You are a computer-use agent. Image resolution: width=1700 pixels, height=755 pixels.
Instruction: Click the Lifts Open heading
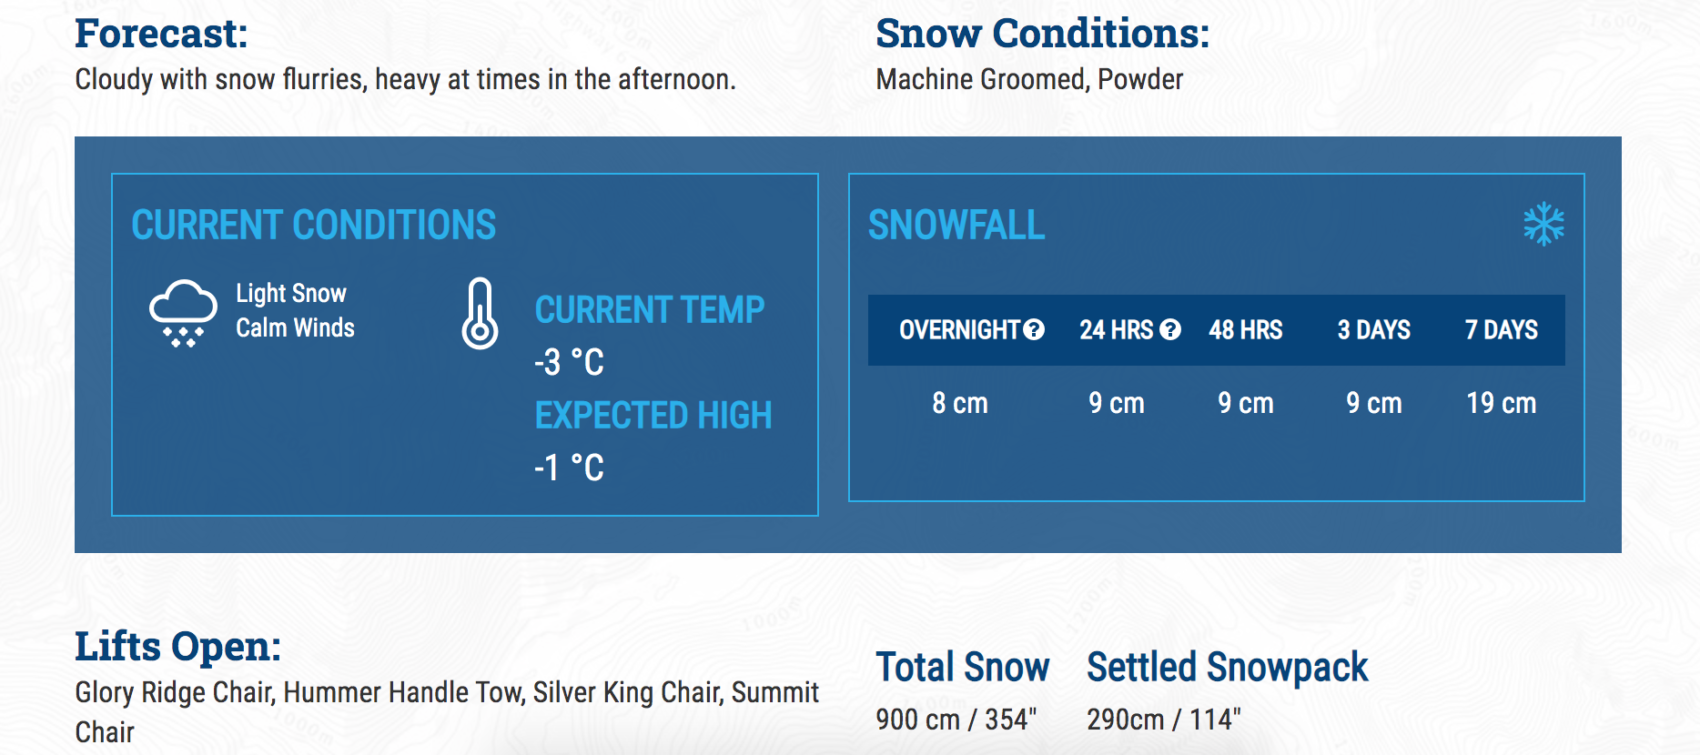(178, 647)
